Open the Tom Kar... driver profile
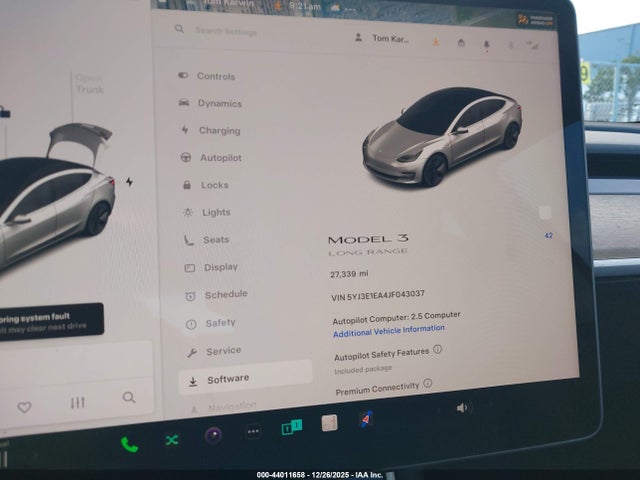 tap(382, 38)
